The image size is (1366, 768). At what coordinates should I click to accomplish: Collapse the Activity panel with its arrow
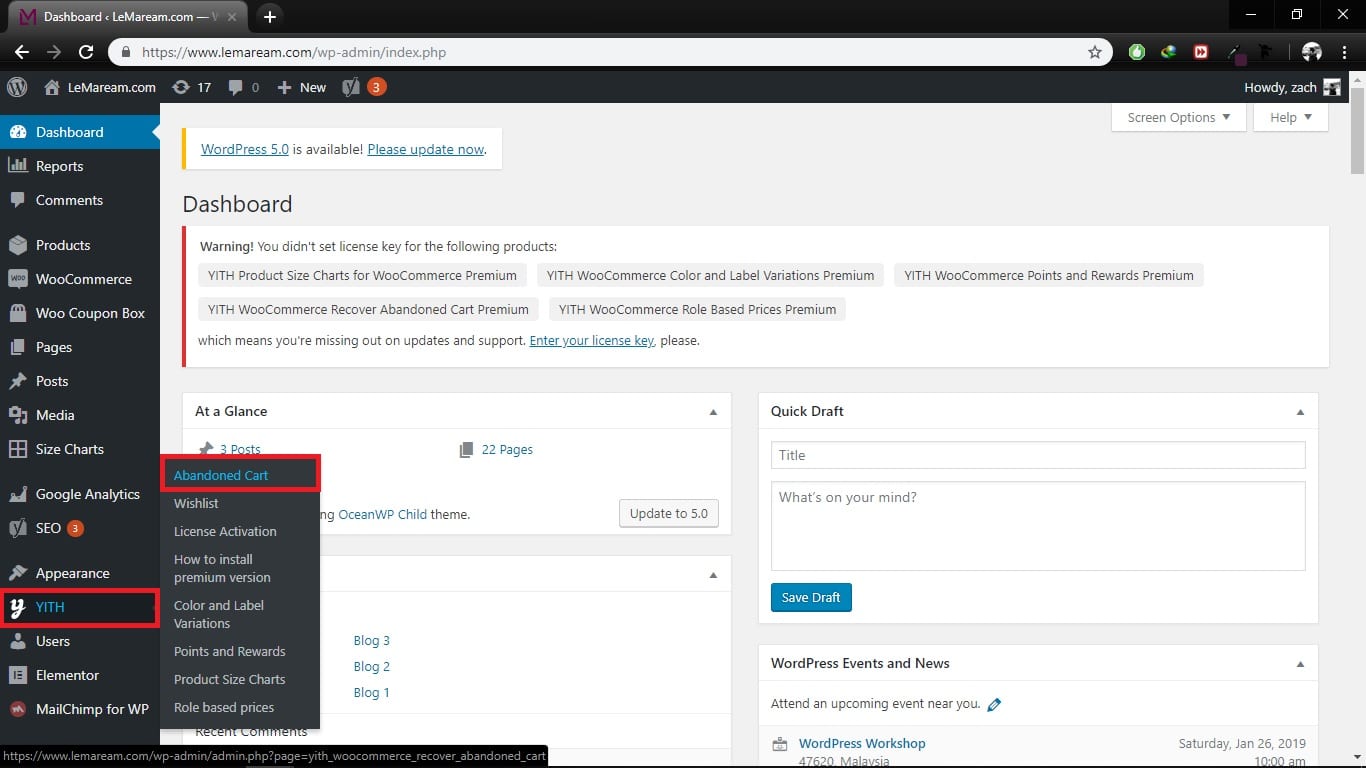point(713,575)
